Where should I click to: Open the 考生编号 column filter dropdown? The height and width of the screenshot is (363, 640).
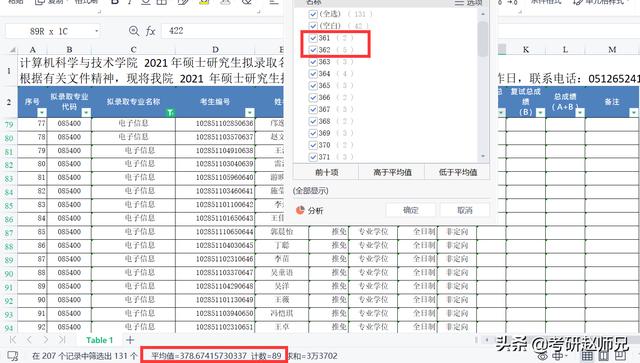pyautogui.click(x=250, y=113)
